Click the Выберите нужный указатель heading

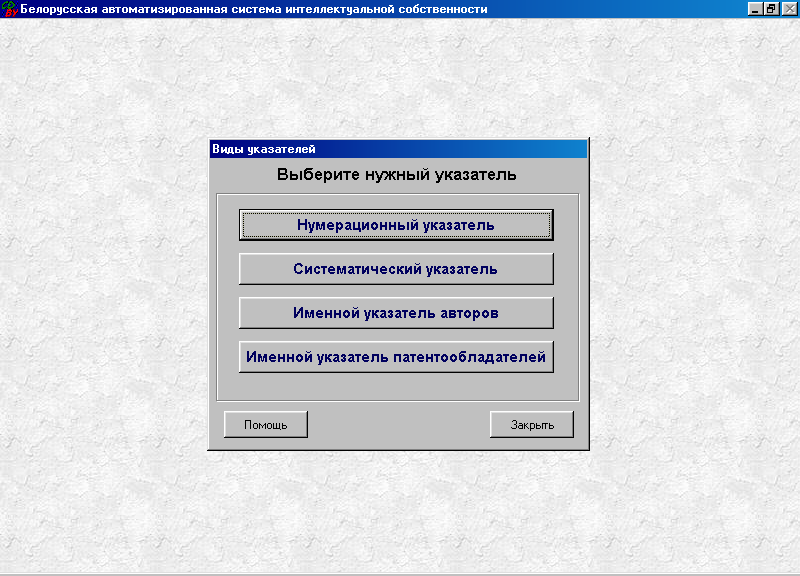(x=396, y=174)
